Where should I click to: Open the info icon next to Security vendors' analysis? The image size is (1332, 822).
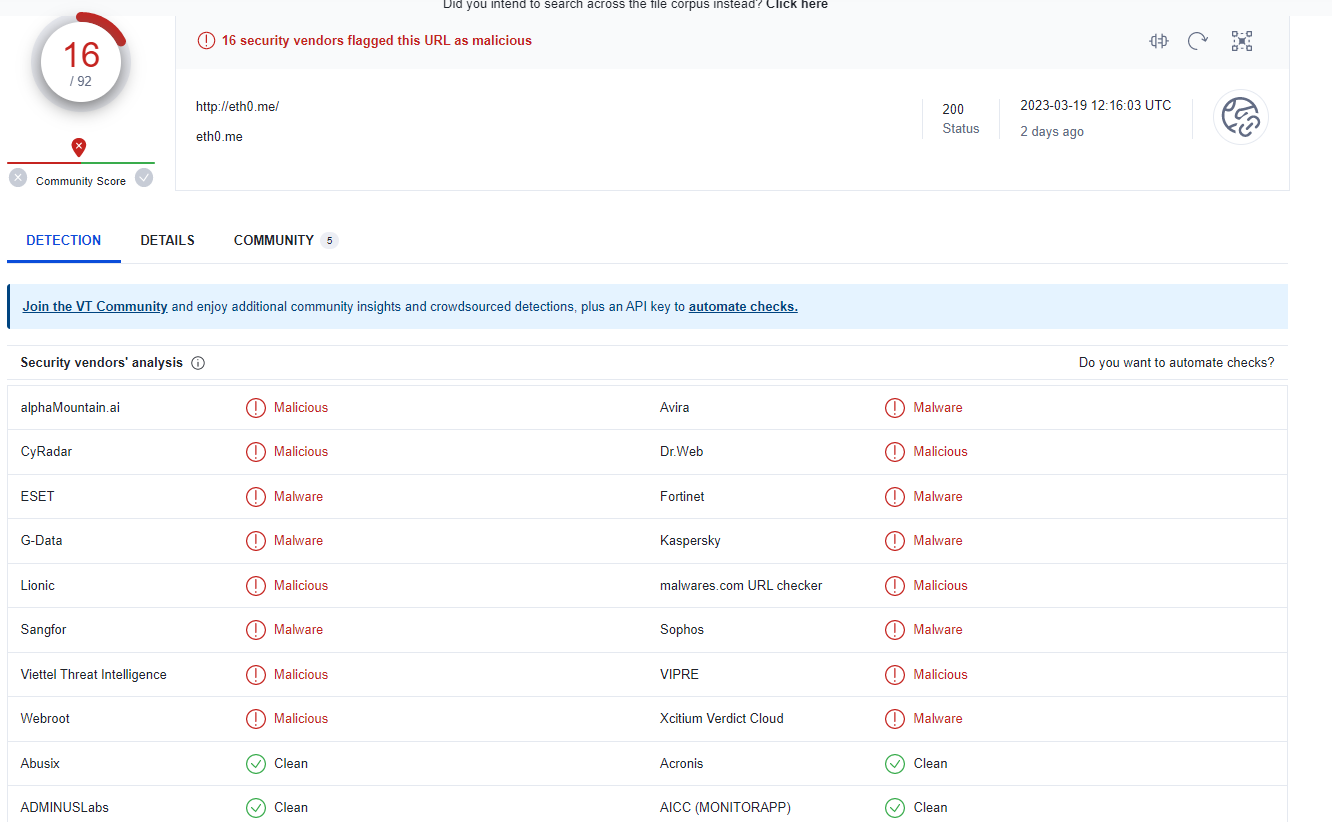coord(198,363)
